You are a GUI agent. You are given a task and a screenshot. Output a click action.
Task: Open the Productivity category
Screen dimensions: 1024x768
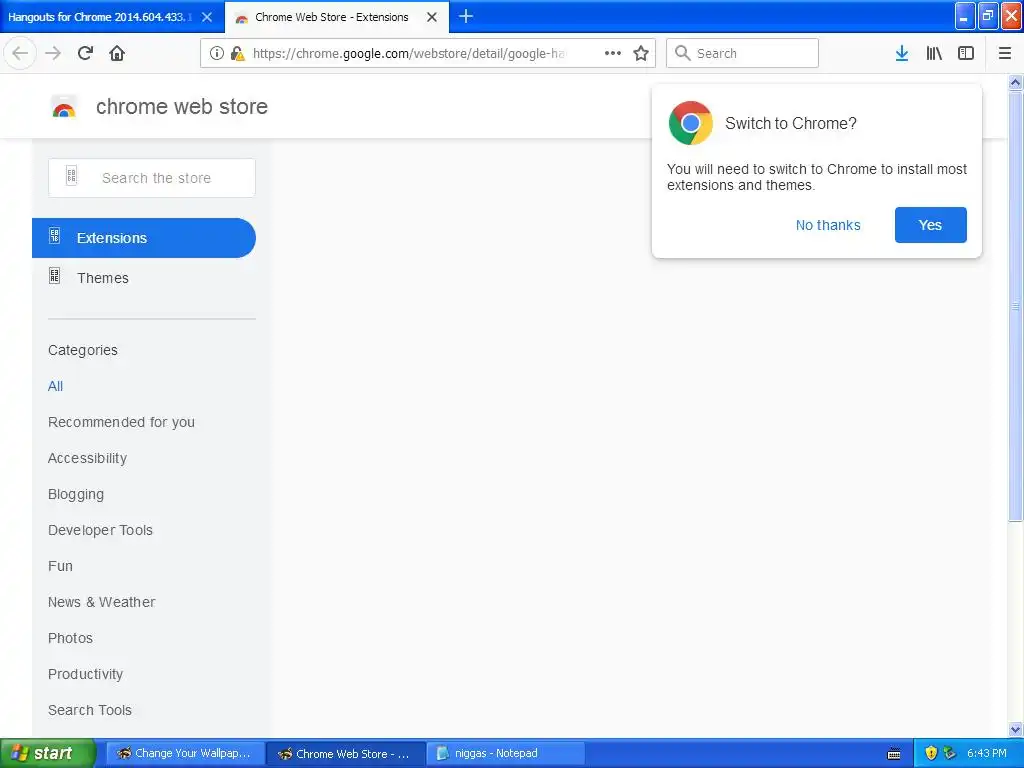click(x=85, y=674)
